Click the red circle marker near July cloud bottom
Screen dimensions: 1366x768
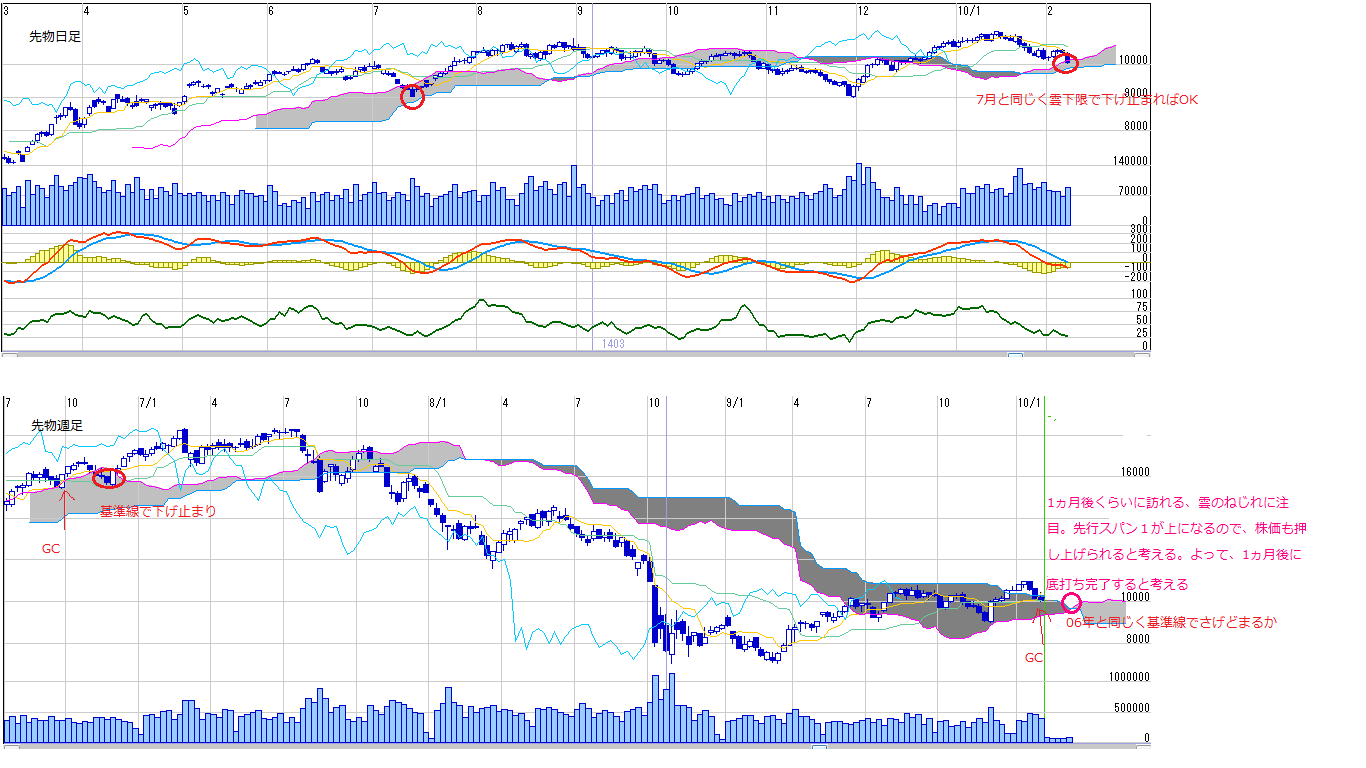pos(412,97)
